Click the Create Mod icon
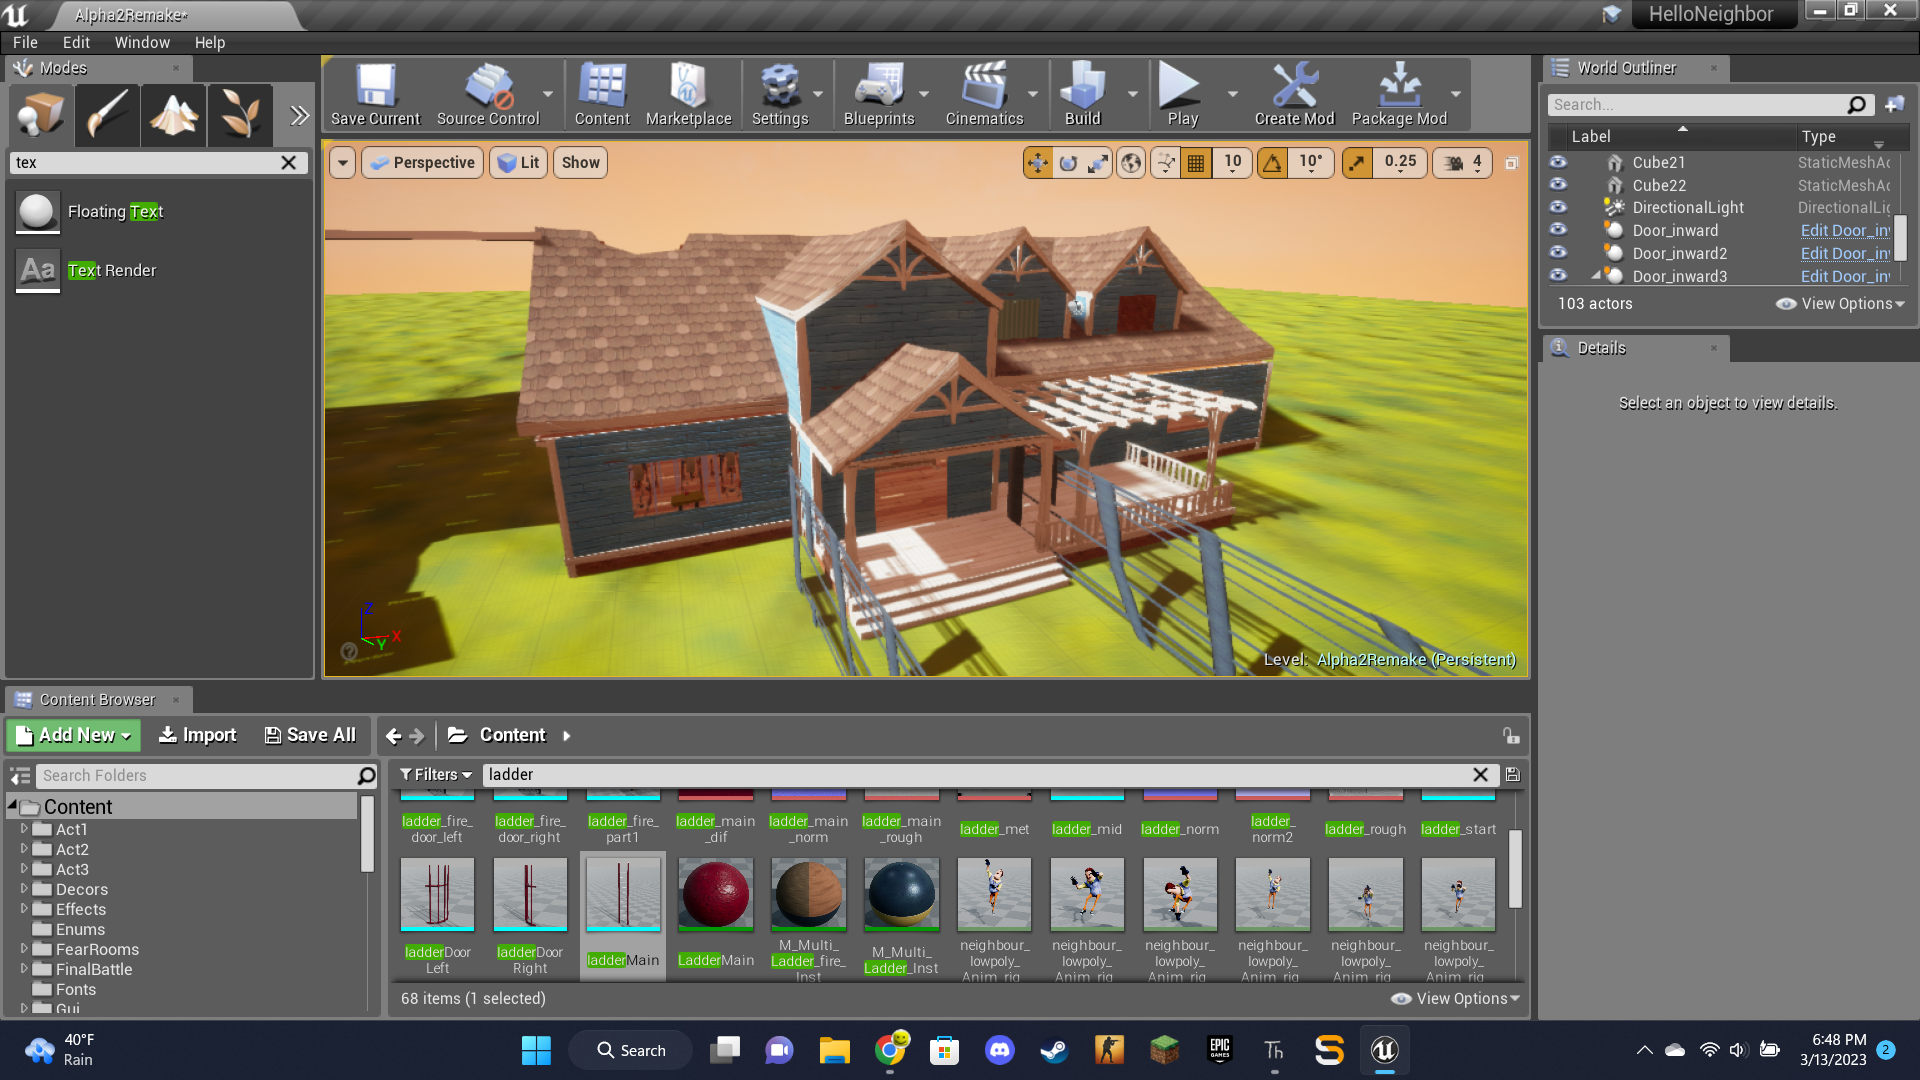Screen dimensions: 1920x1080 click(x=1294, y=95)
